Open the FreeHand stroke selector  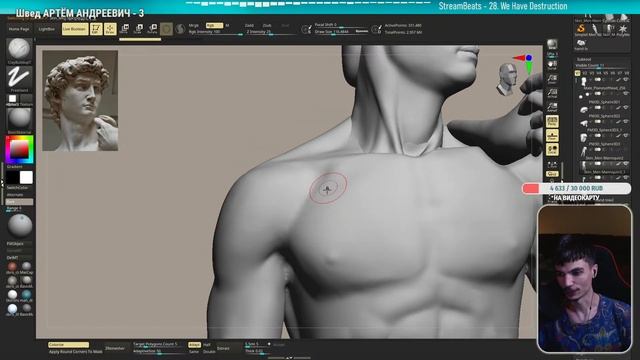[x=19, y=78]
